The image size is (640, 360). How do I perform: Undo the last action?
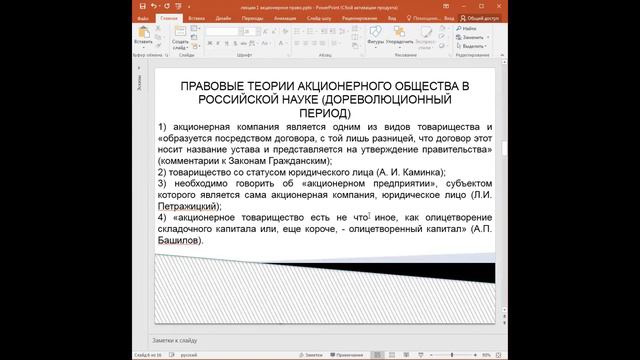[x=153, y=6]
